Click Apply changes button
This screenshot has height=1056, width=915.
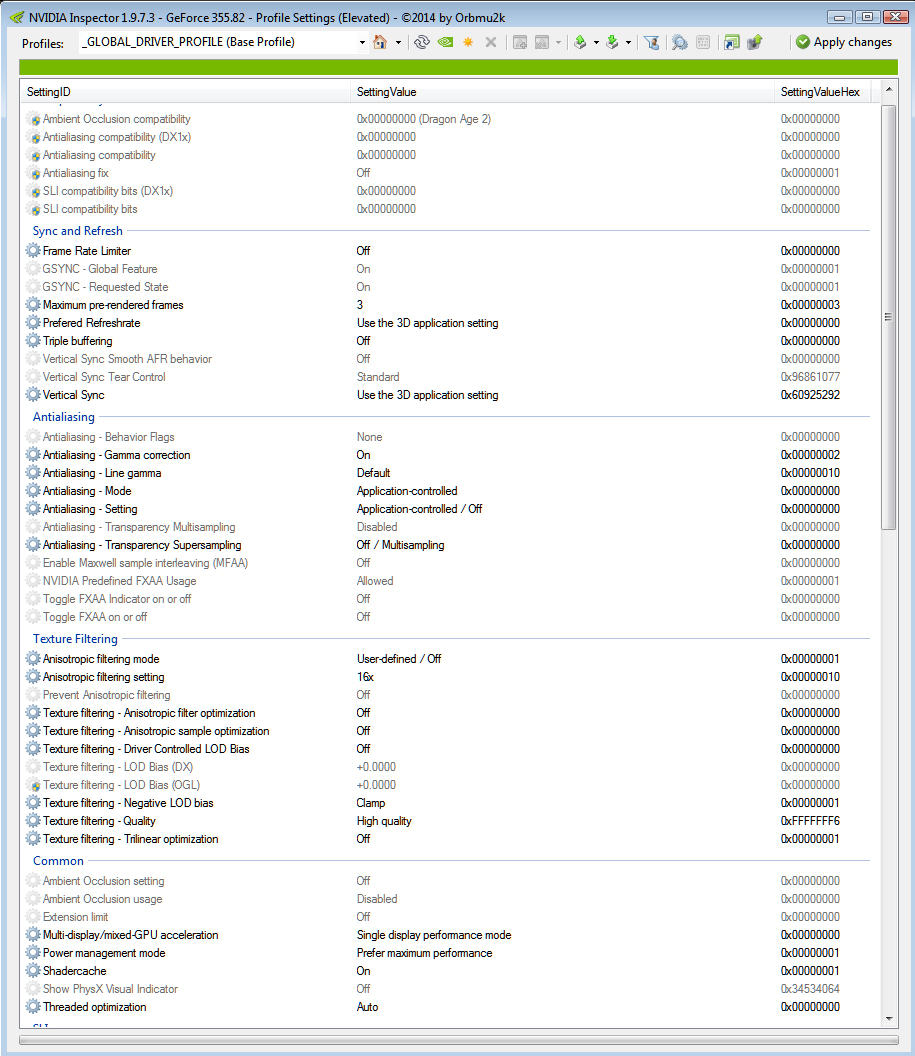[844, 42]
